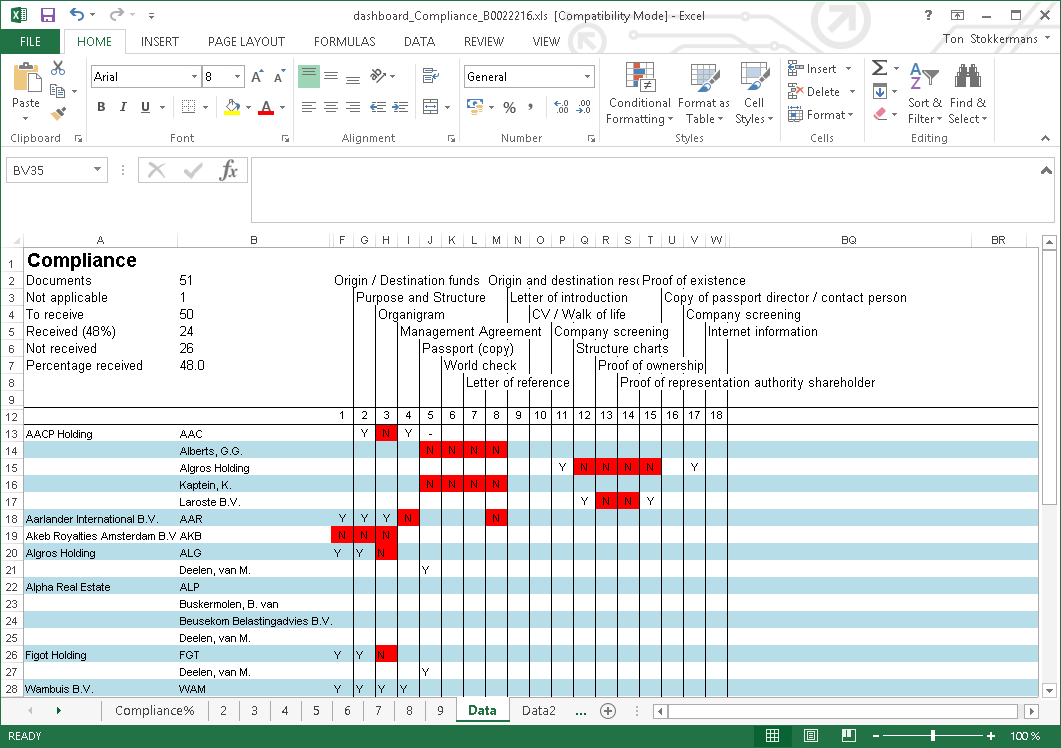Click Increase Decimal icon

pos(561,107)
